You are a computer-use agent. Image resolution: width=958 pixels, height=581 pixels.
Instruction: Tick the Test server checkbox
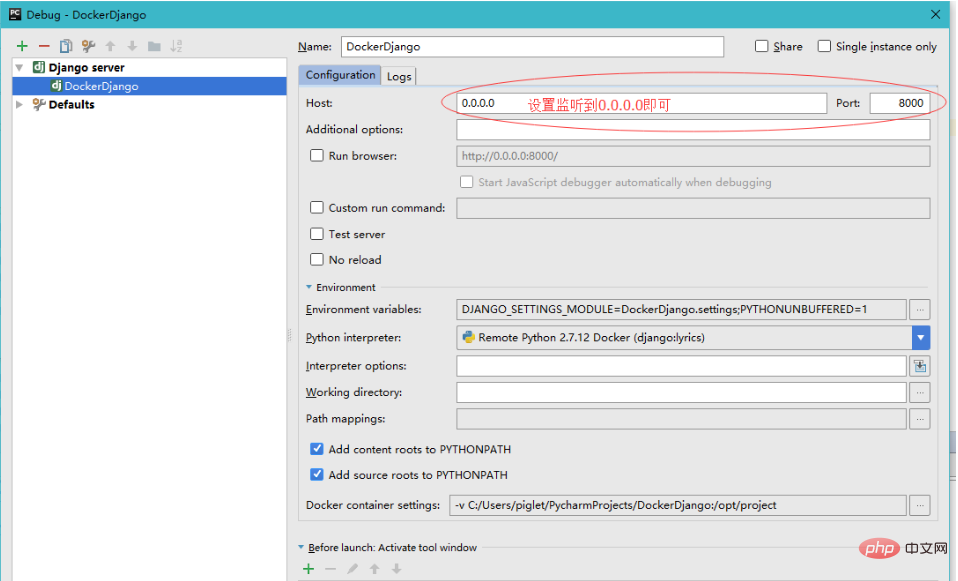pos(316,234)
